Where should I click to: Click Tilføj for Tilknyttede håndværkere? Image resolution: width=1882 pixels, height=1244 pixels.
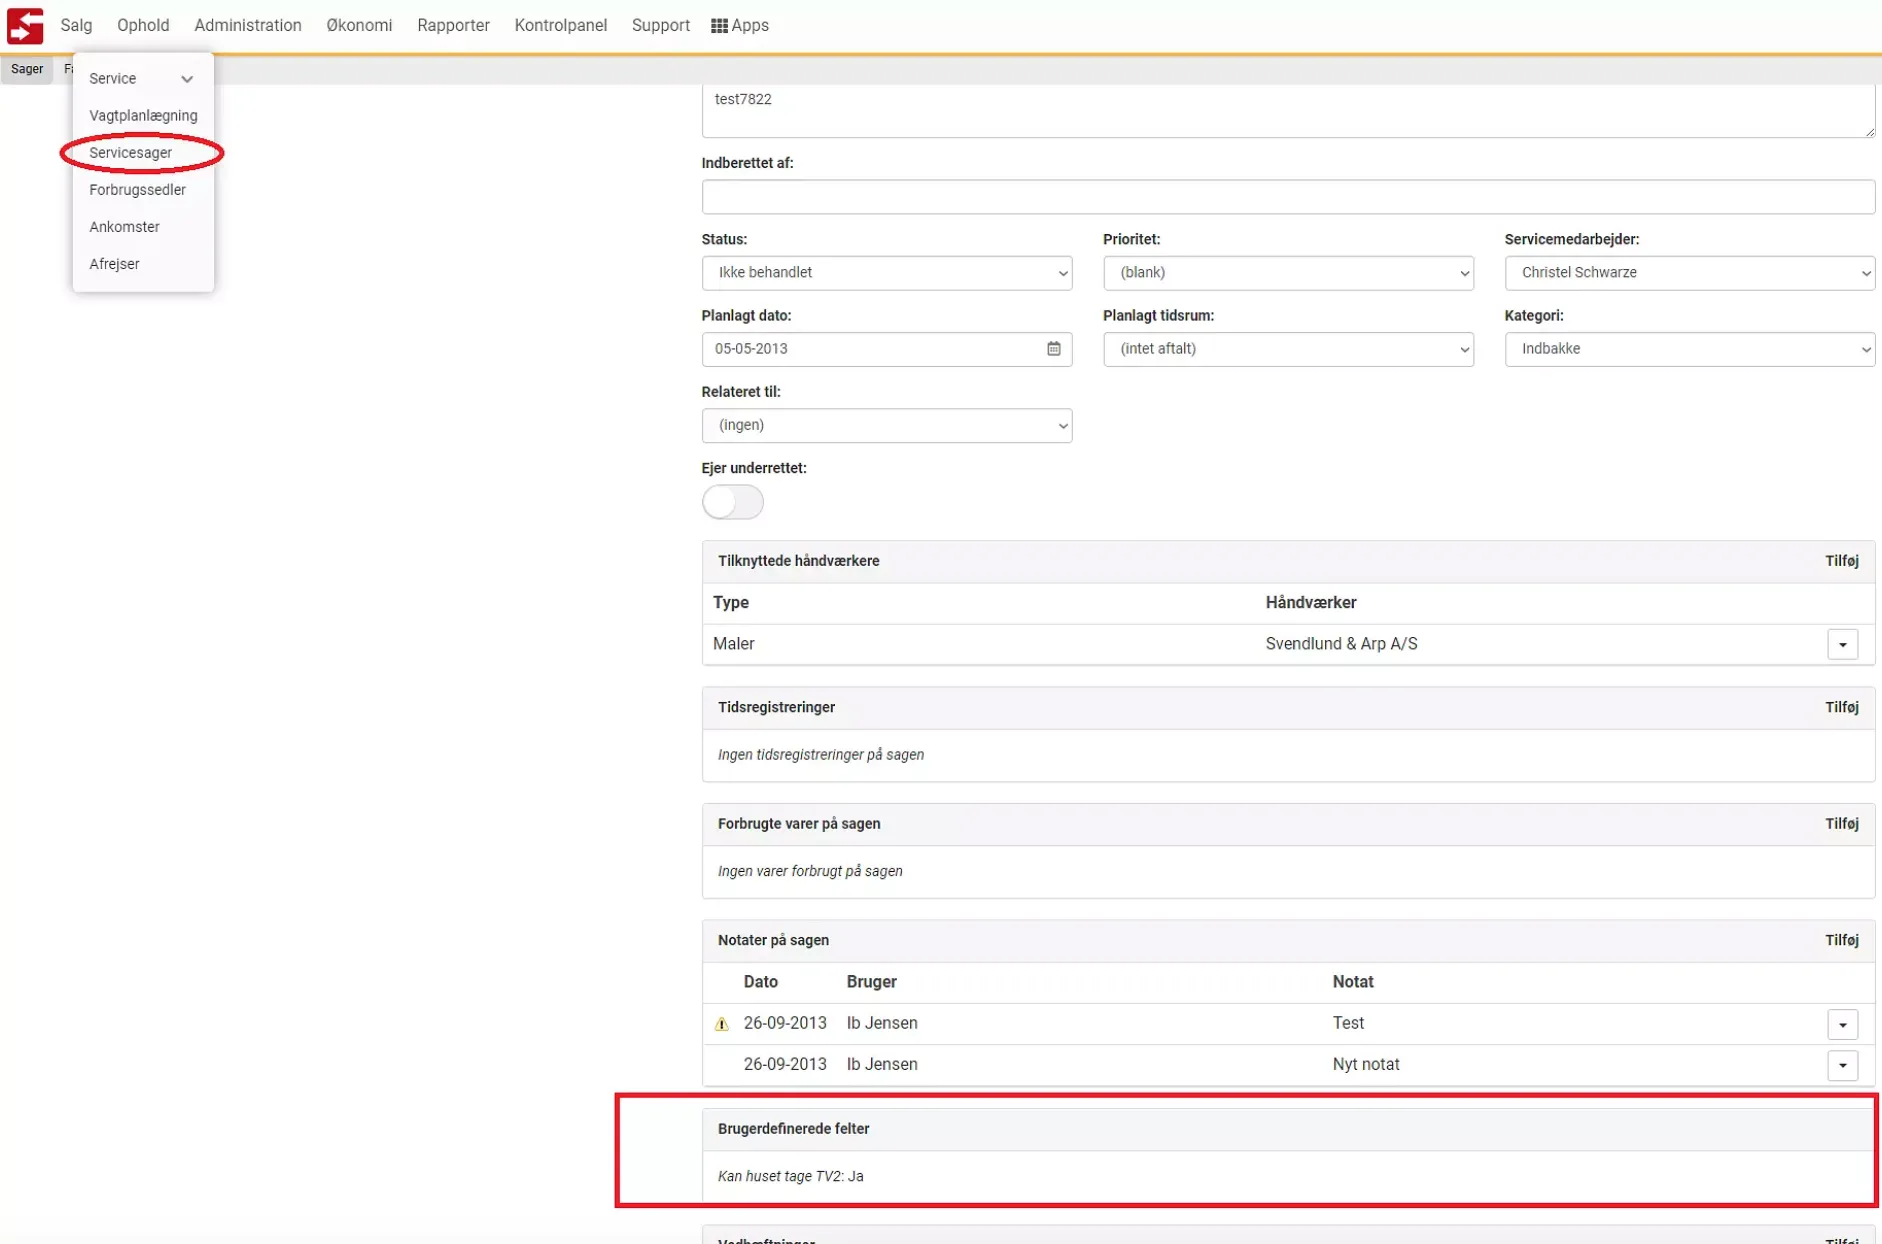1841,561
